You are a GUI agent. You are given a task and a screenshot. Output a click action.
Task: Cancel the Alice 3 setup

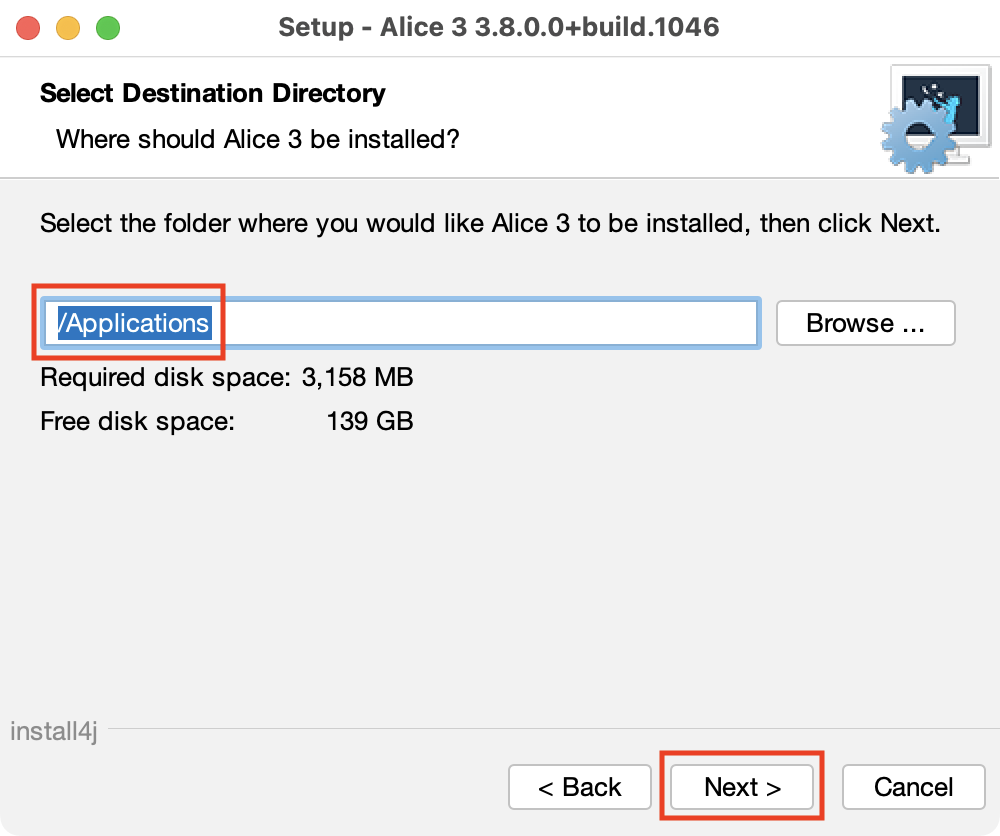click(913, 787)
